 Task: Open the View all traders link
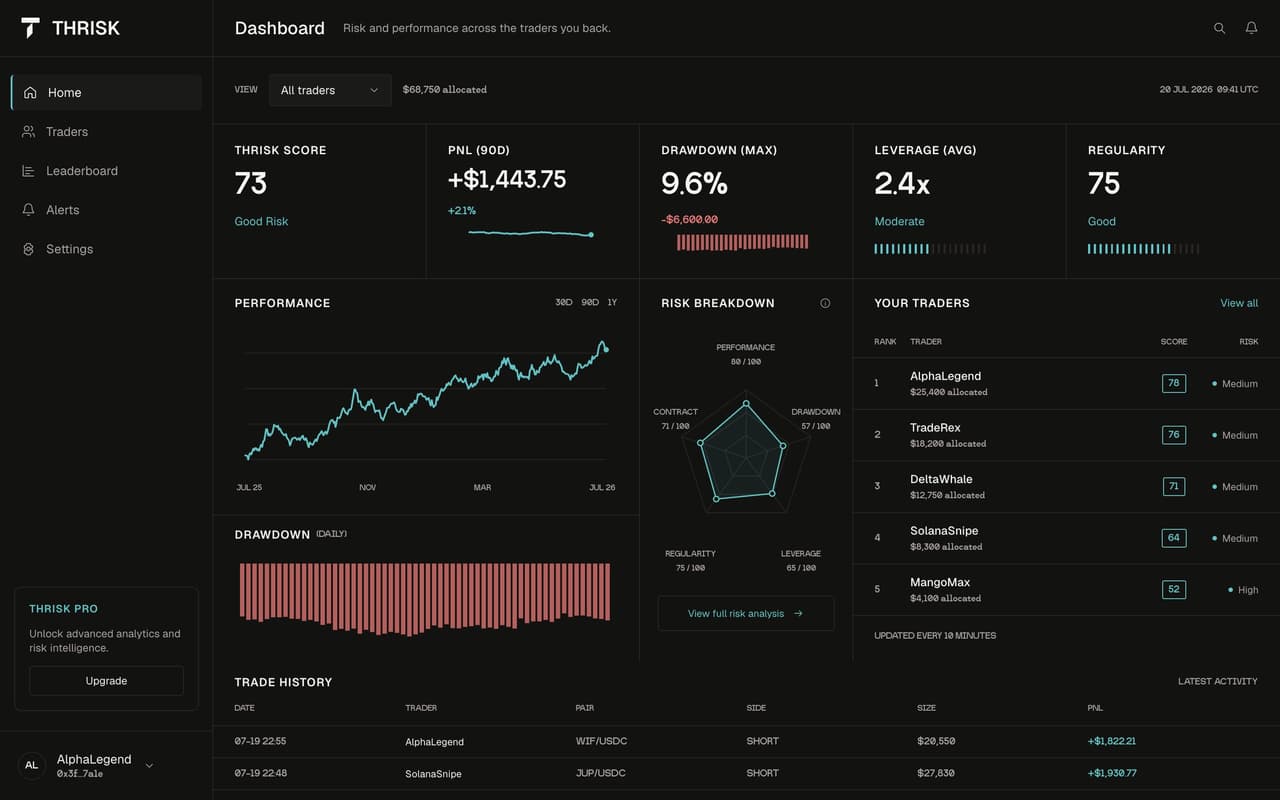pos(1239,303)
